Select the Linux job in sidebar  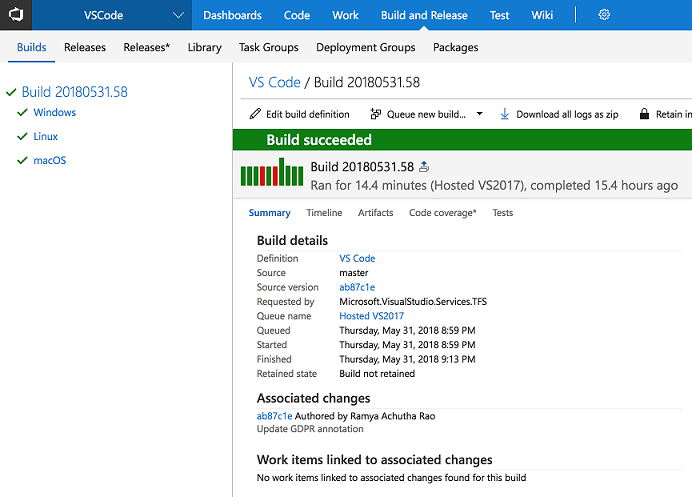[45, 136]
